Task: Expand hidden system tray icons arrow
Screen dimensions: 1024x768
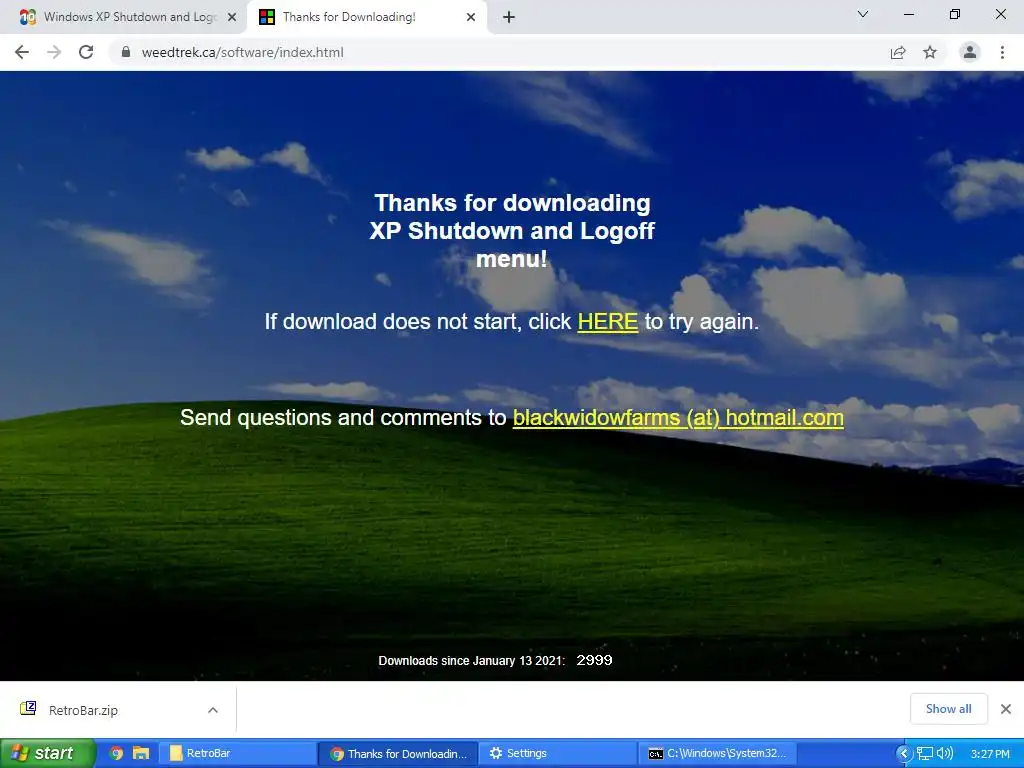Action: pyautogui.click(x=903, y=753)
